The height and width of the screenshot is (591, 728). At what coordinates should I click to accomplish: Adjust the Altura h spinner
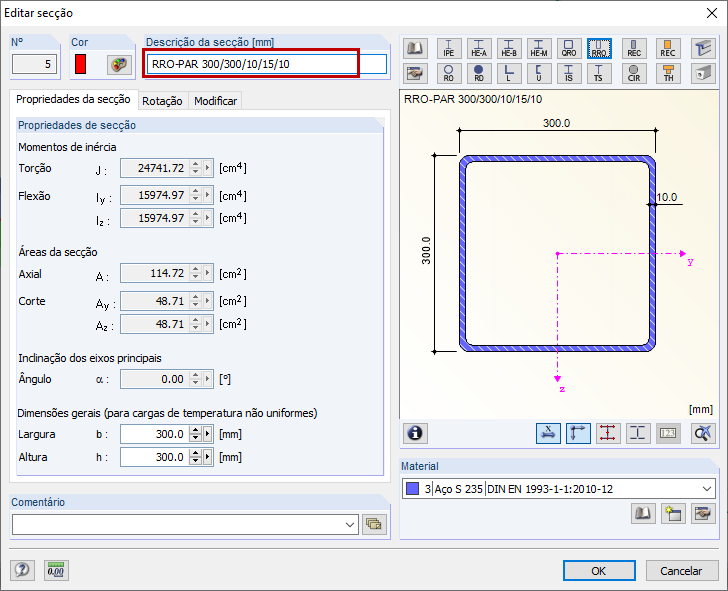[x=195, y=457]
